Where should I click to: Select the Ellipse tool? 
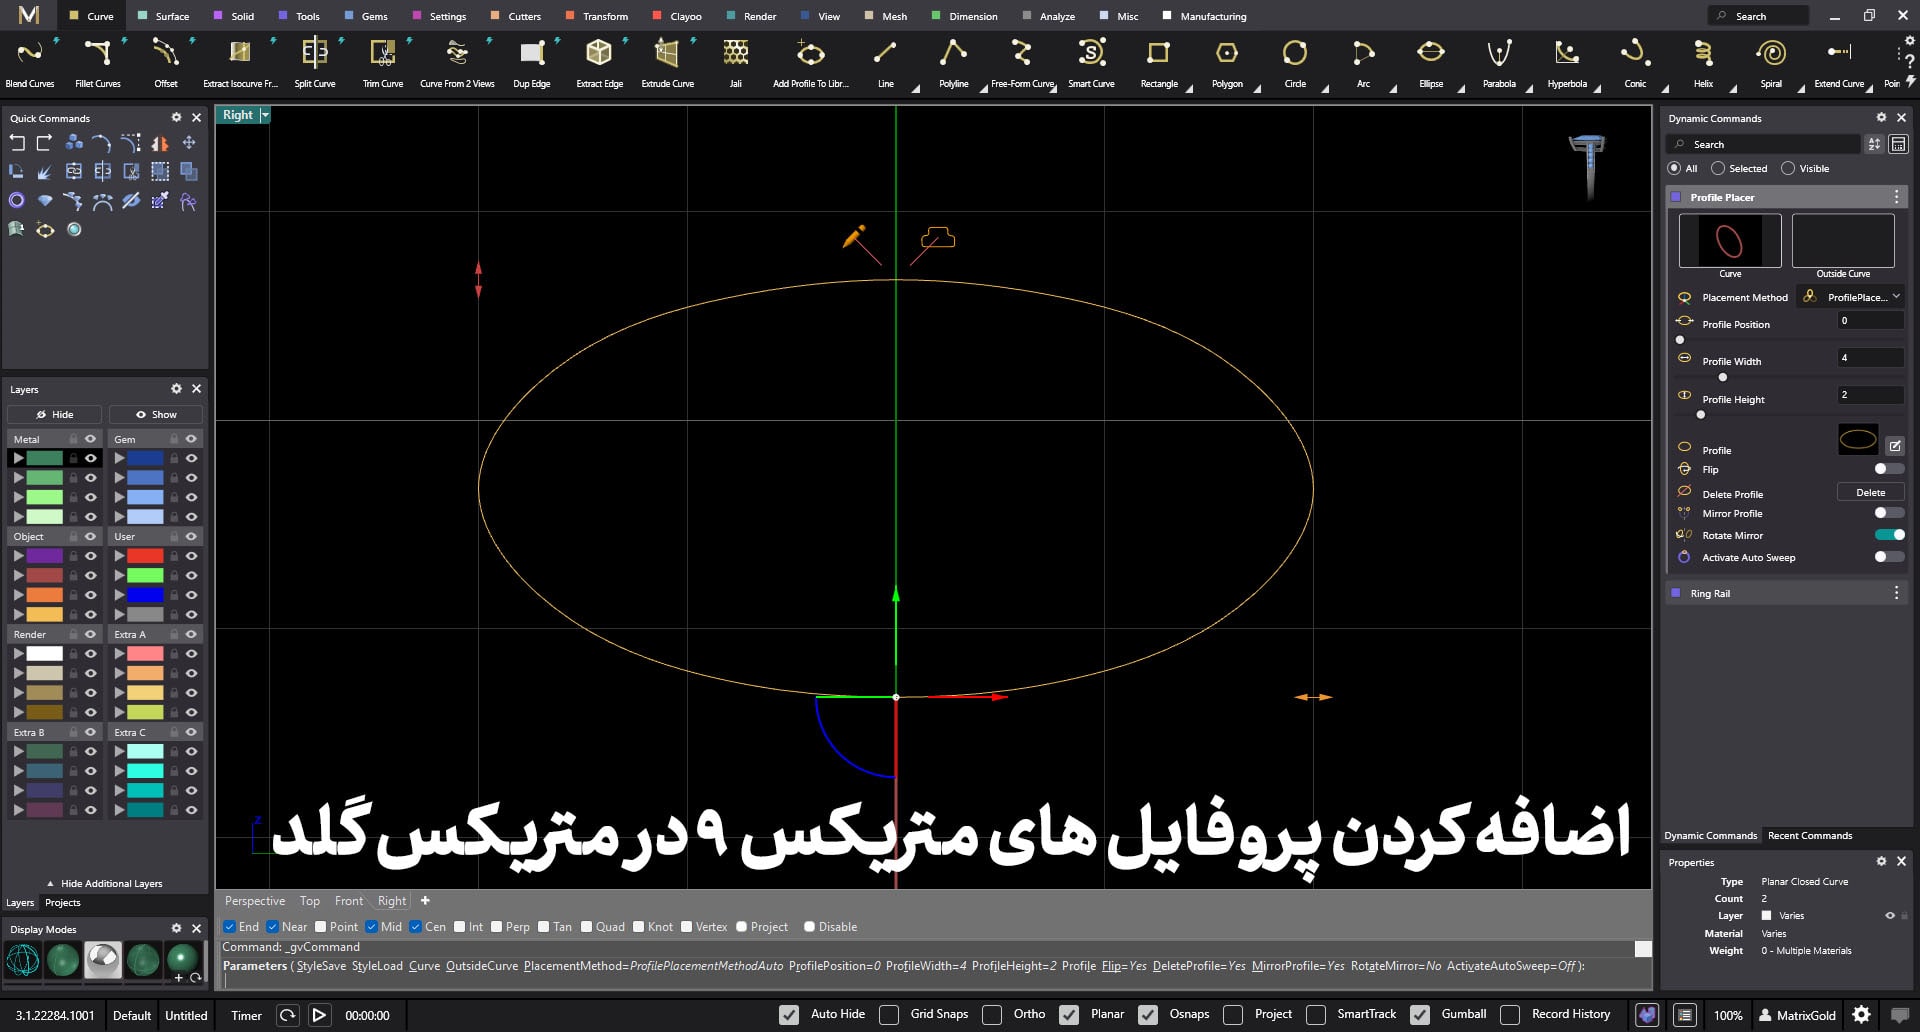[x=1431, y=54]
